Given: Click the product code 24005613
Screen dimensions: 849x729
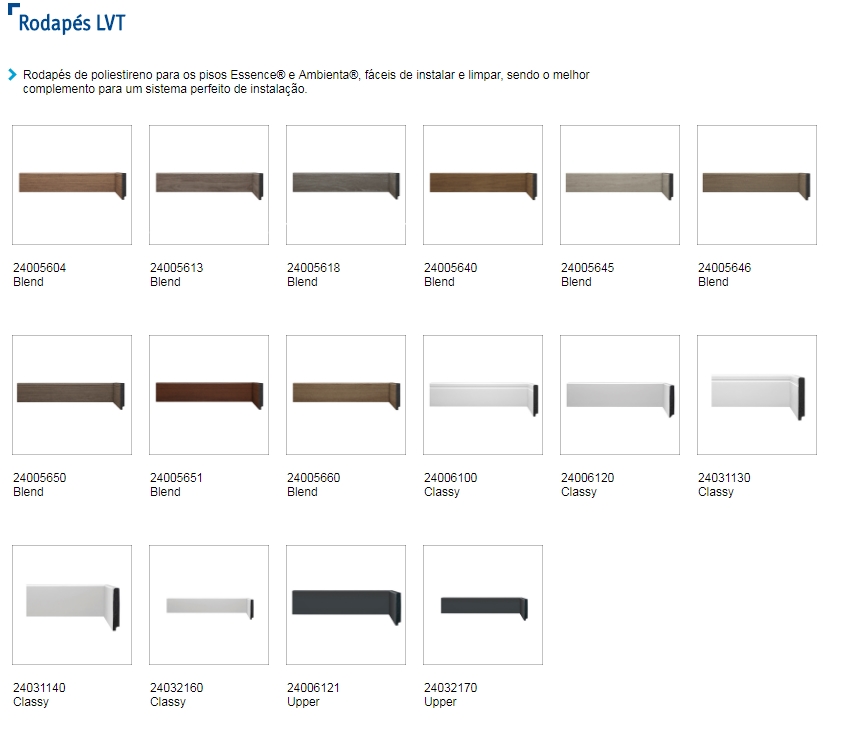Looking at the screenshot, I should (x=177, y=268).
